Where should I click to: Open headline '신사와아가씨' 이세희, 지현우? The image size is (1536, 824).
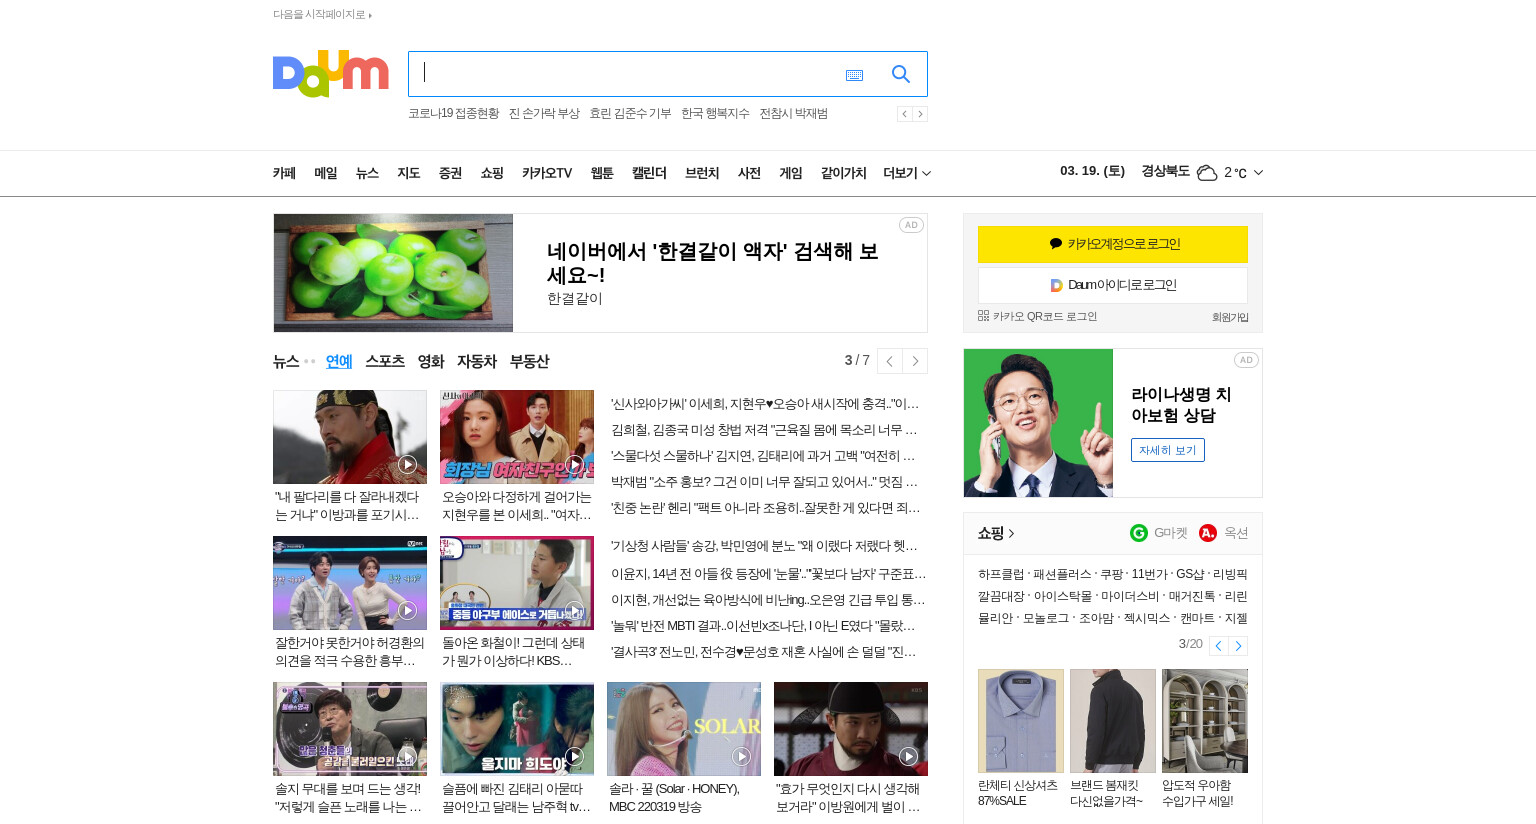point(765,404)
